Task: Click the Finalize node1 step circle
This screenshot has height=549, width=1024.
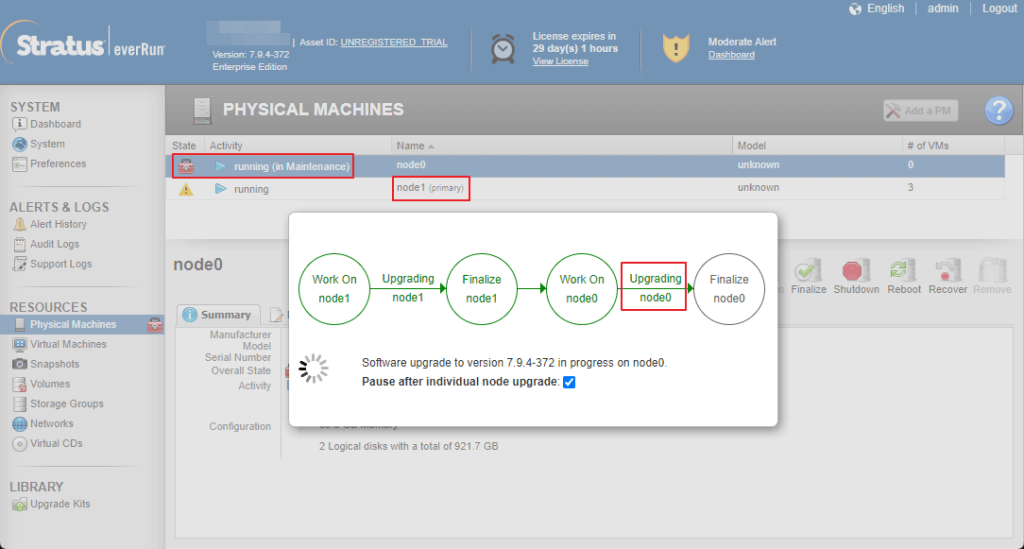Action: click(482, 289)
